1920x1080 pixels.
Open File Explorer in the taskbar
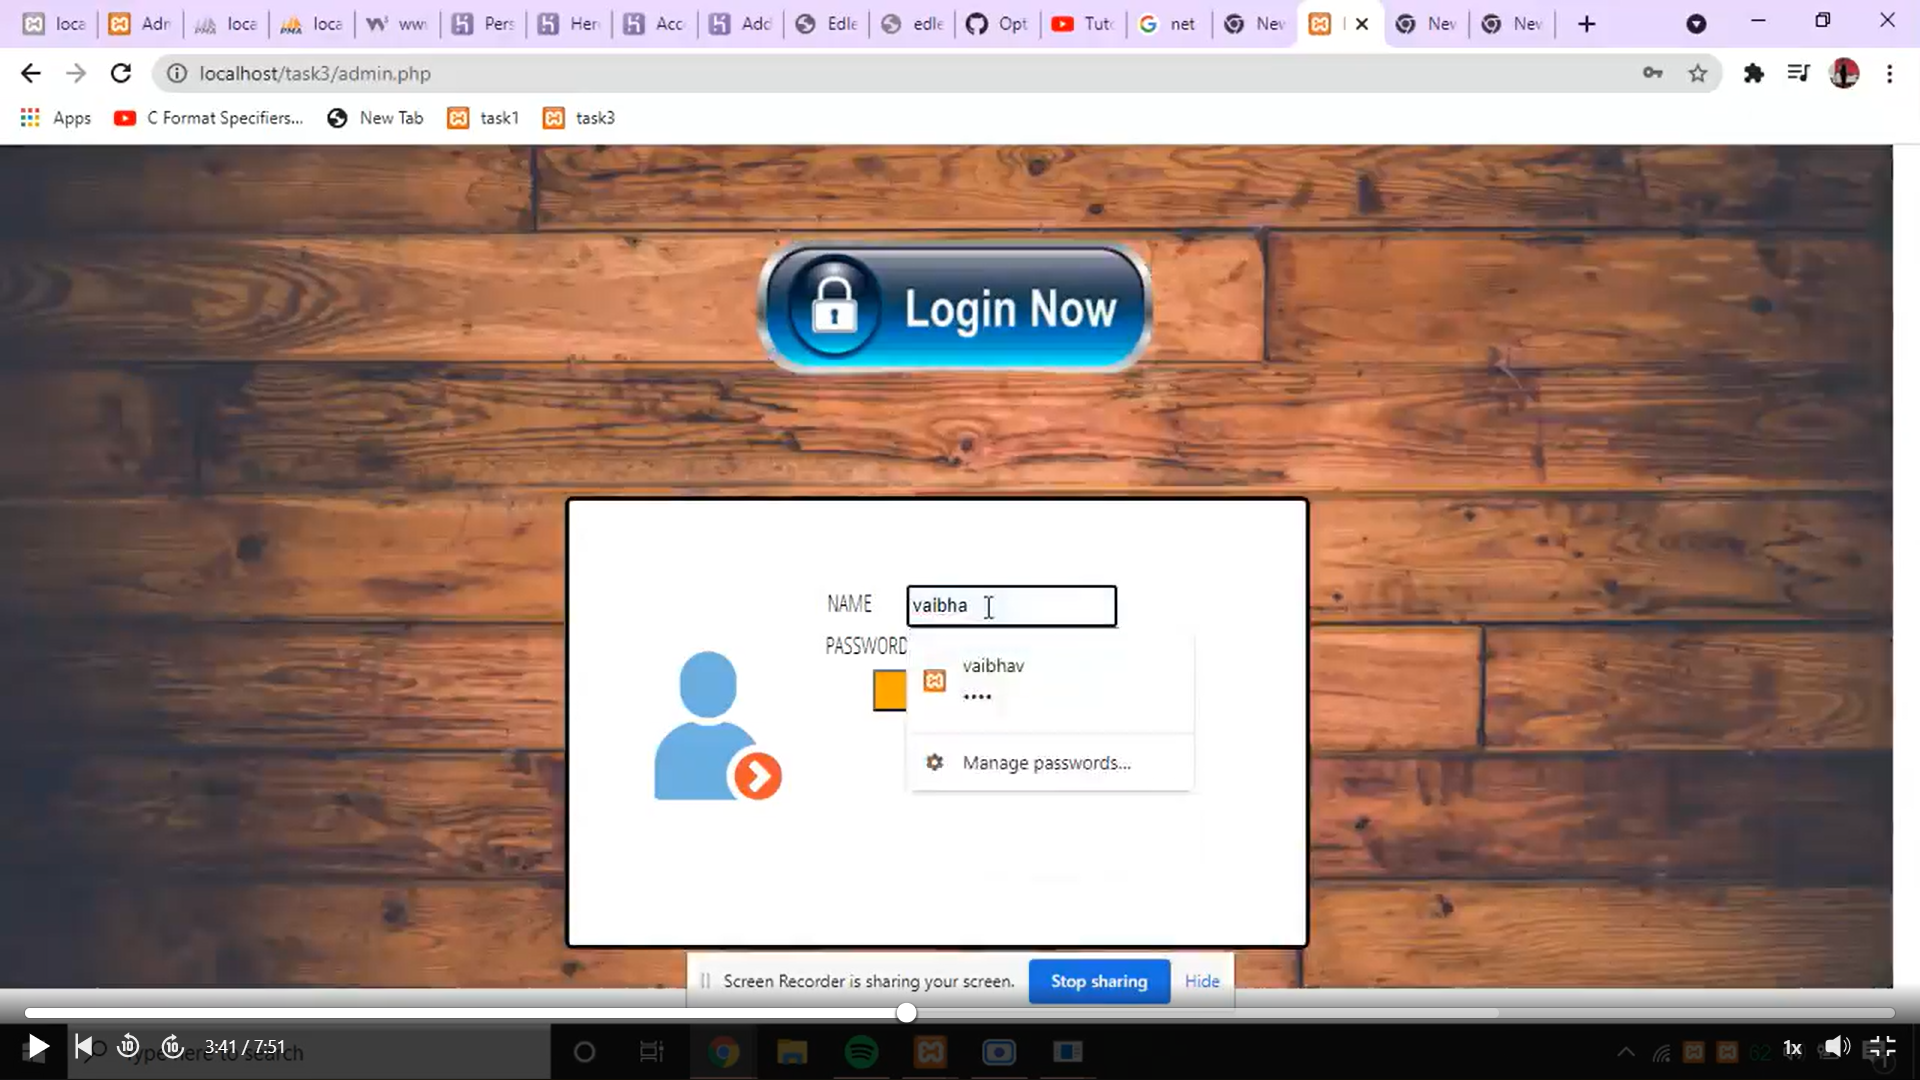point(792,1052)
